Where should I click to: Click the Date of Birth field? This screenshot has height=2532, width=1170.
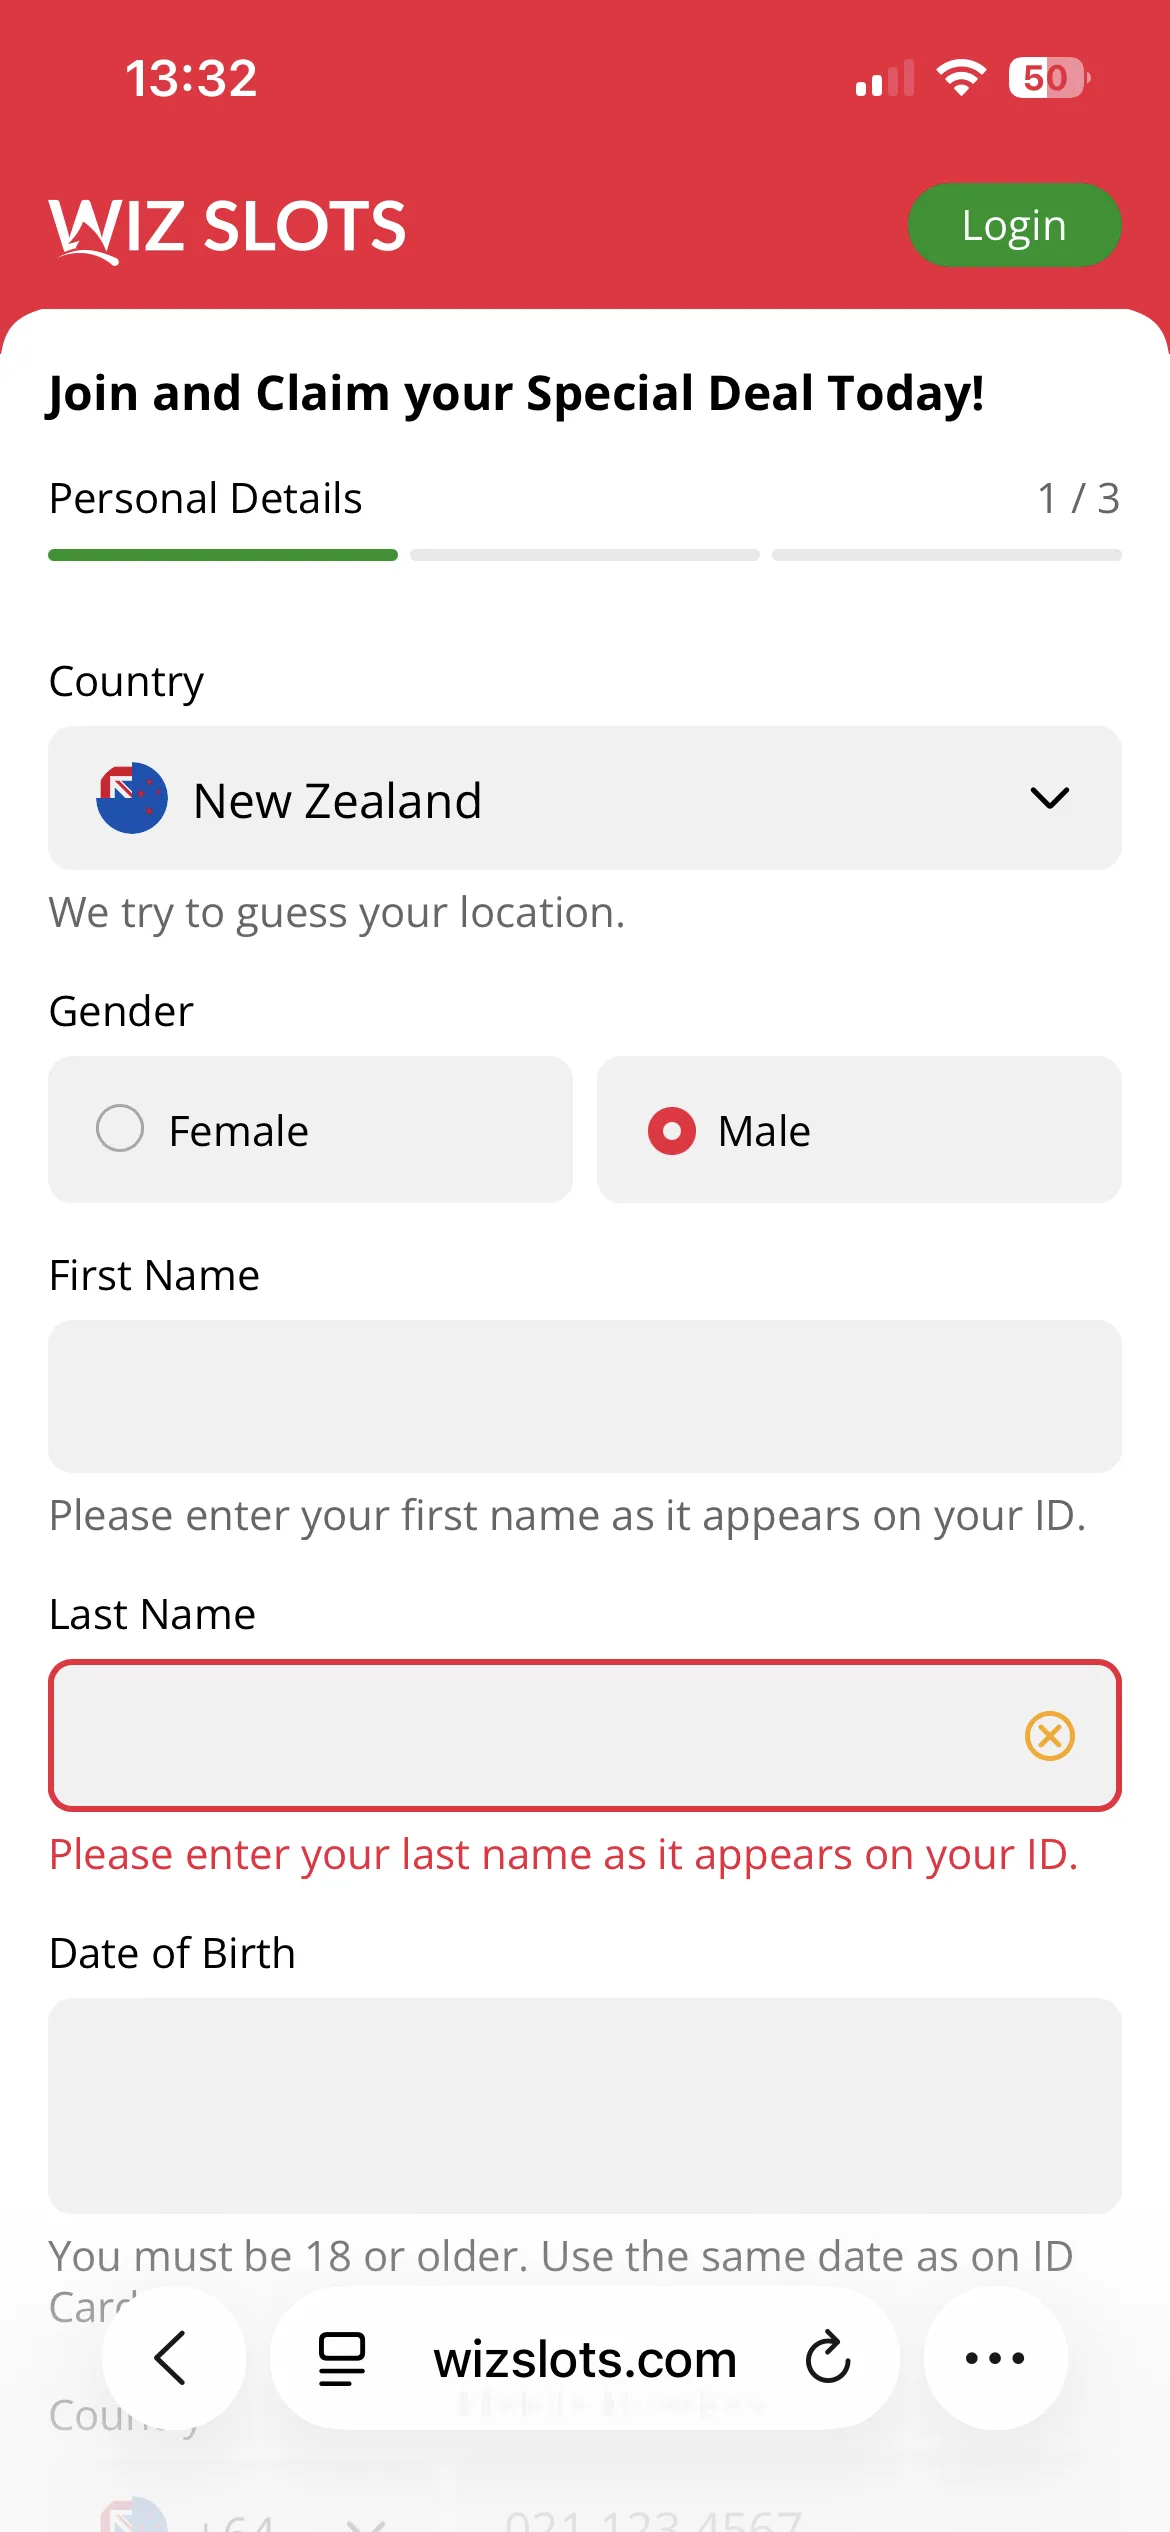click(x=585, y=2105)
